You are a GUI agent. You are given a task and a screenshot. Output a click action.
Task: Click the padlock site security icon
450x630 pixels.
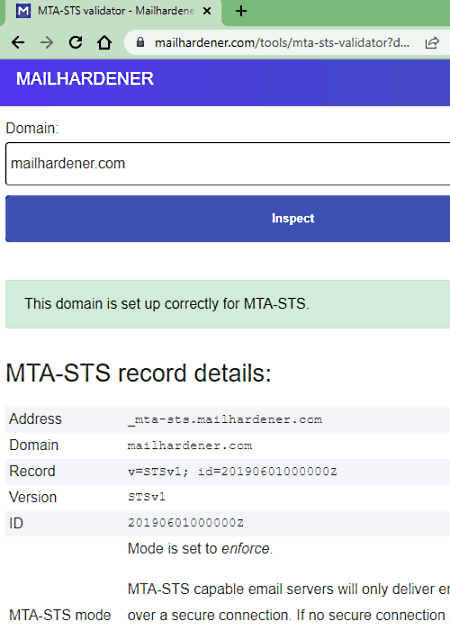[x=140, y=42]
